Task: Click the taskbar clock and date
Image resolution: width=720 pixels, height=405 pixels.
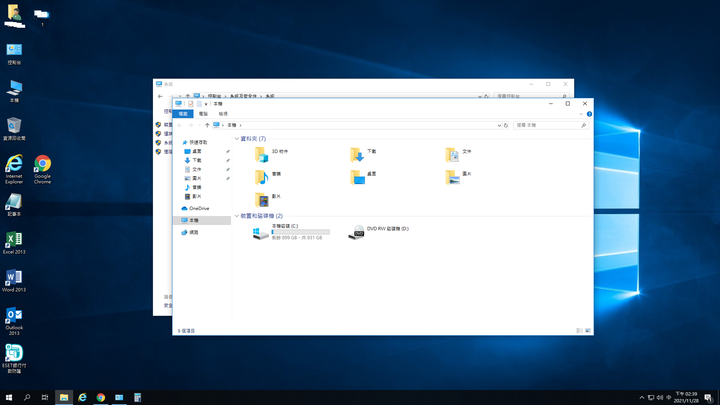Action: tap(686, 398)
